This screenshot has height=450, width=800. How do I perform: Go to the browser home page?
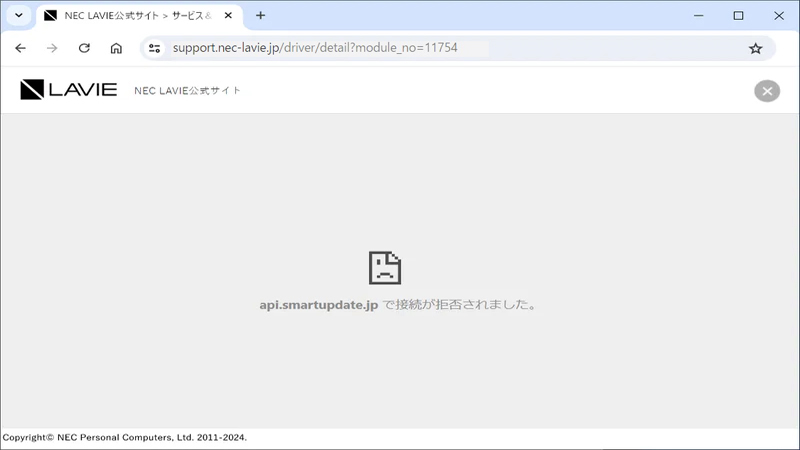point(116,48)
